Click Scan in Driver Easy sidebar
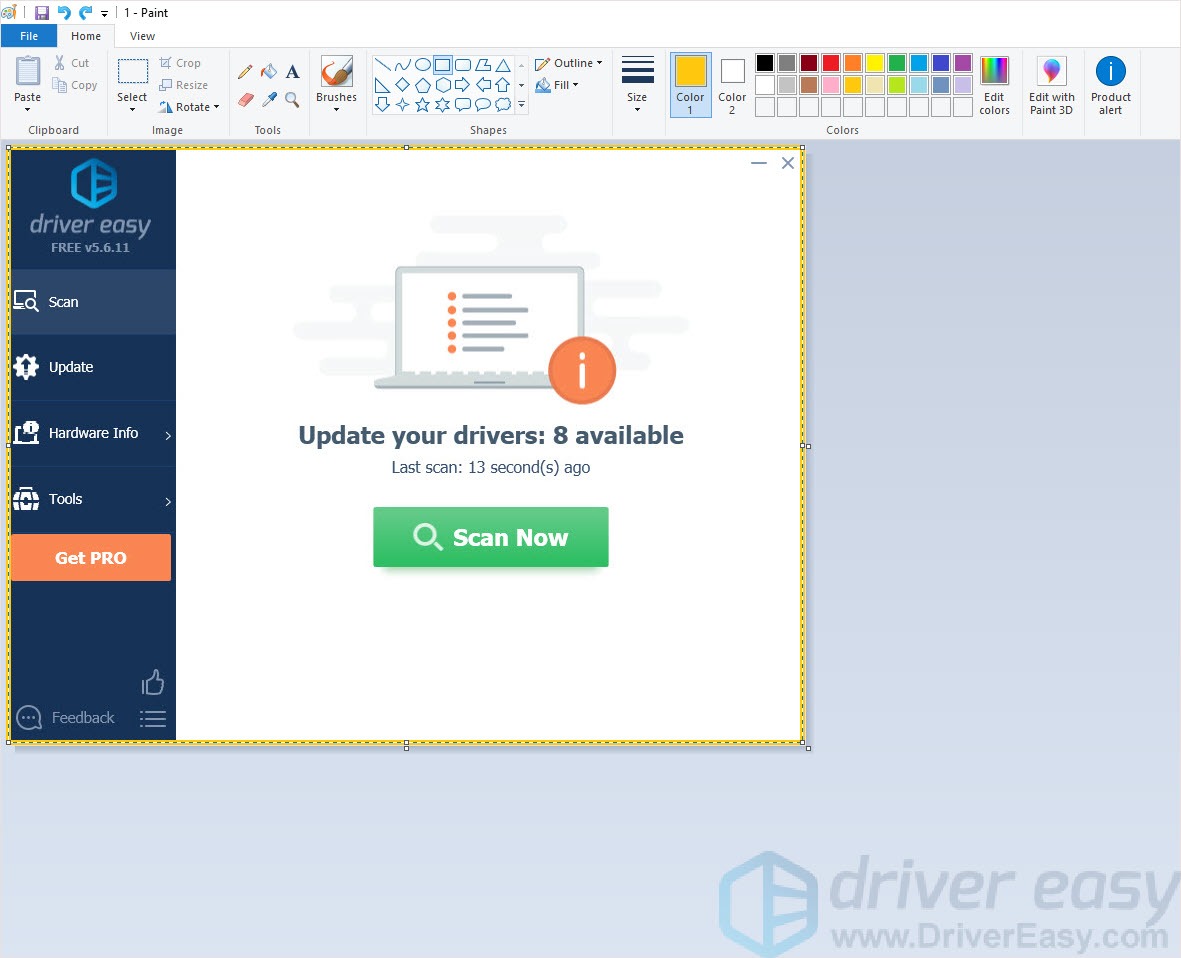Viewport: 1181px width, 958px height. [93, 302]
